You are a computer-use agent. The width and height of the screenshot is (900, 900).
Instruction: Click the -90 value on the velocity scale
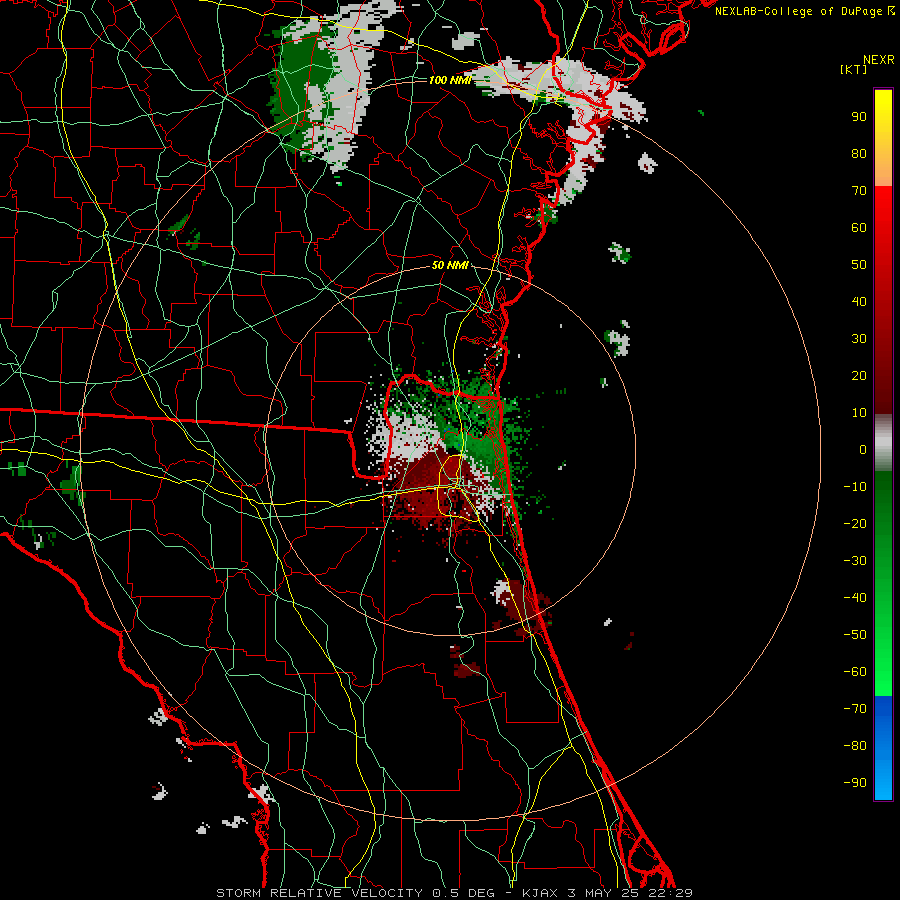[x=855, y=783]
